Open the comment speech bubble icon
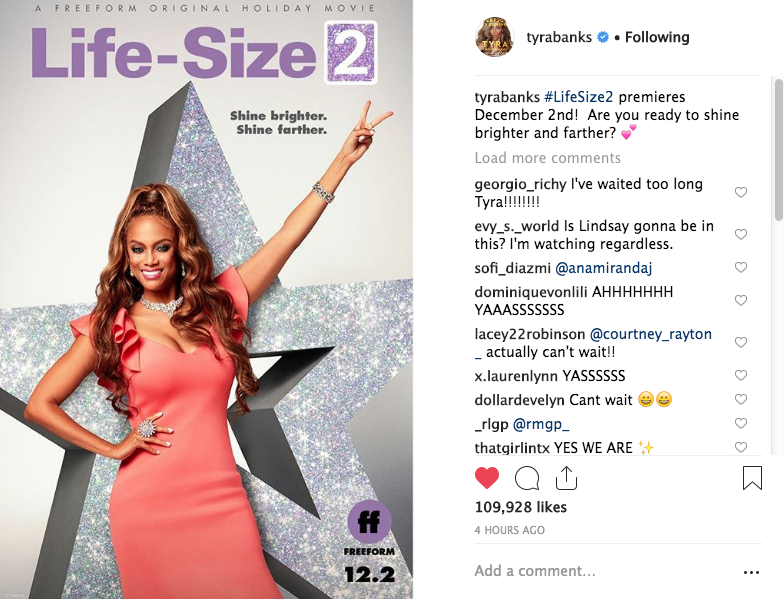 coord(527,478)
